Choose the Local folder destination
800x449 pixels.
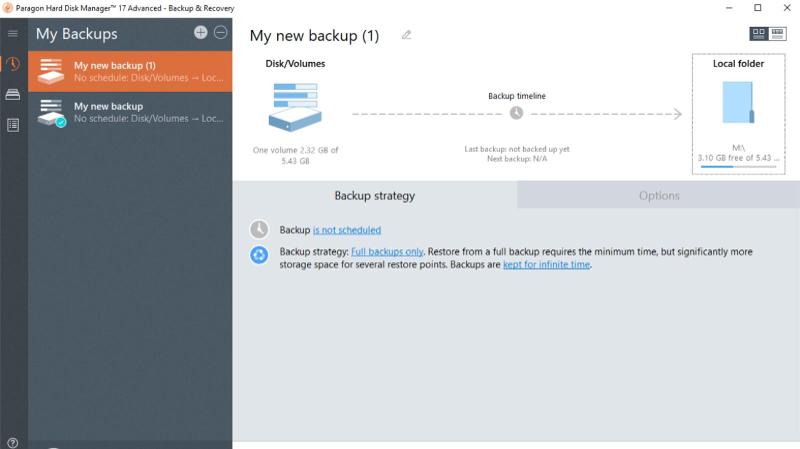tap(738, 114)
